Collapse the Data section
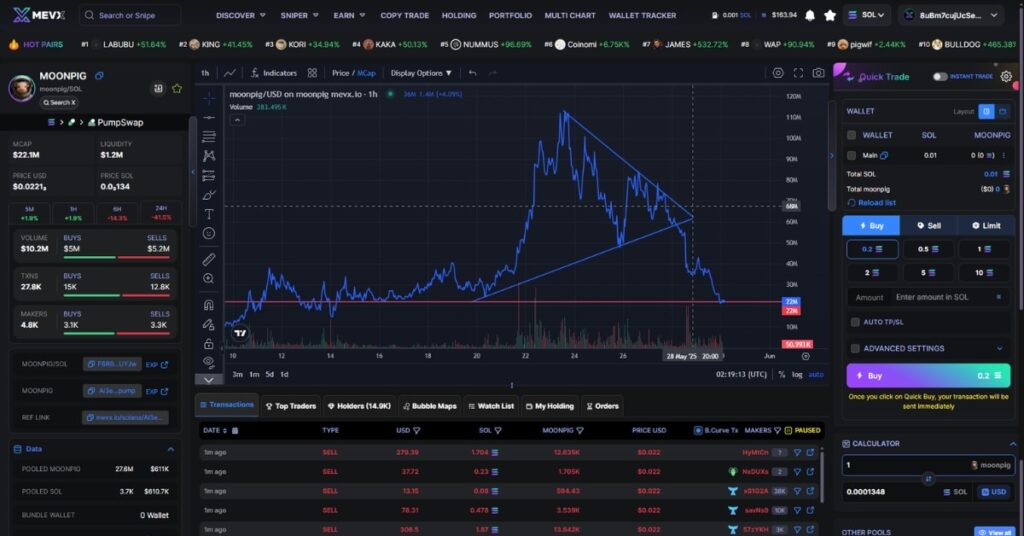Image resolution: width=1024 pixels, height=536 pixels. (x=170, y=449)
